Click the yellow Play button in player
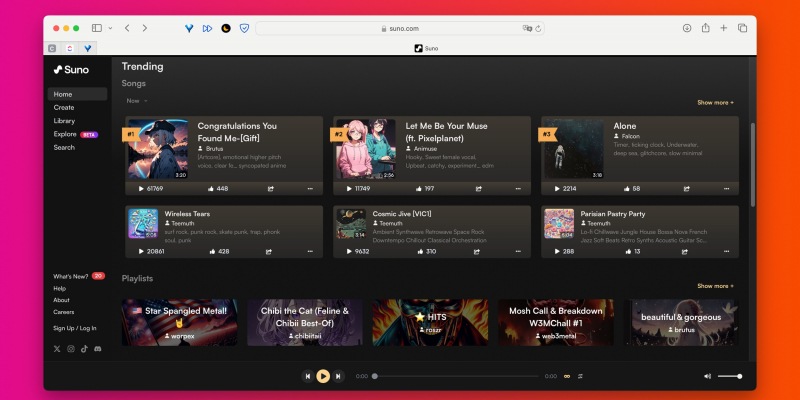The height and width of the screenshot is (400, 800). pos(323,377)
